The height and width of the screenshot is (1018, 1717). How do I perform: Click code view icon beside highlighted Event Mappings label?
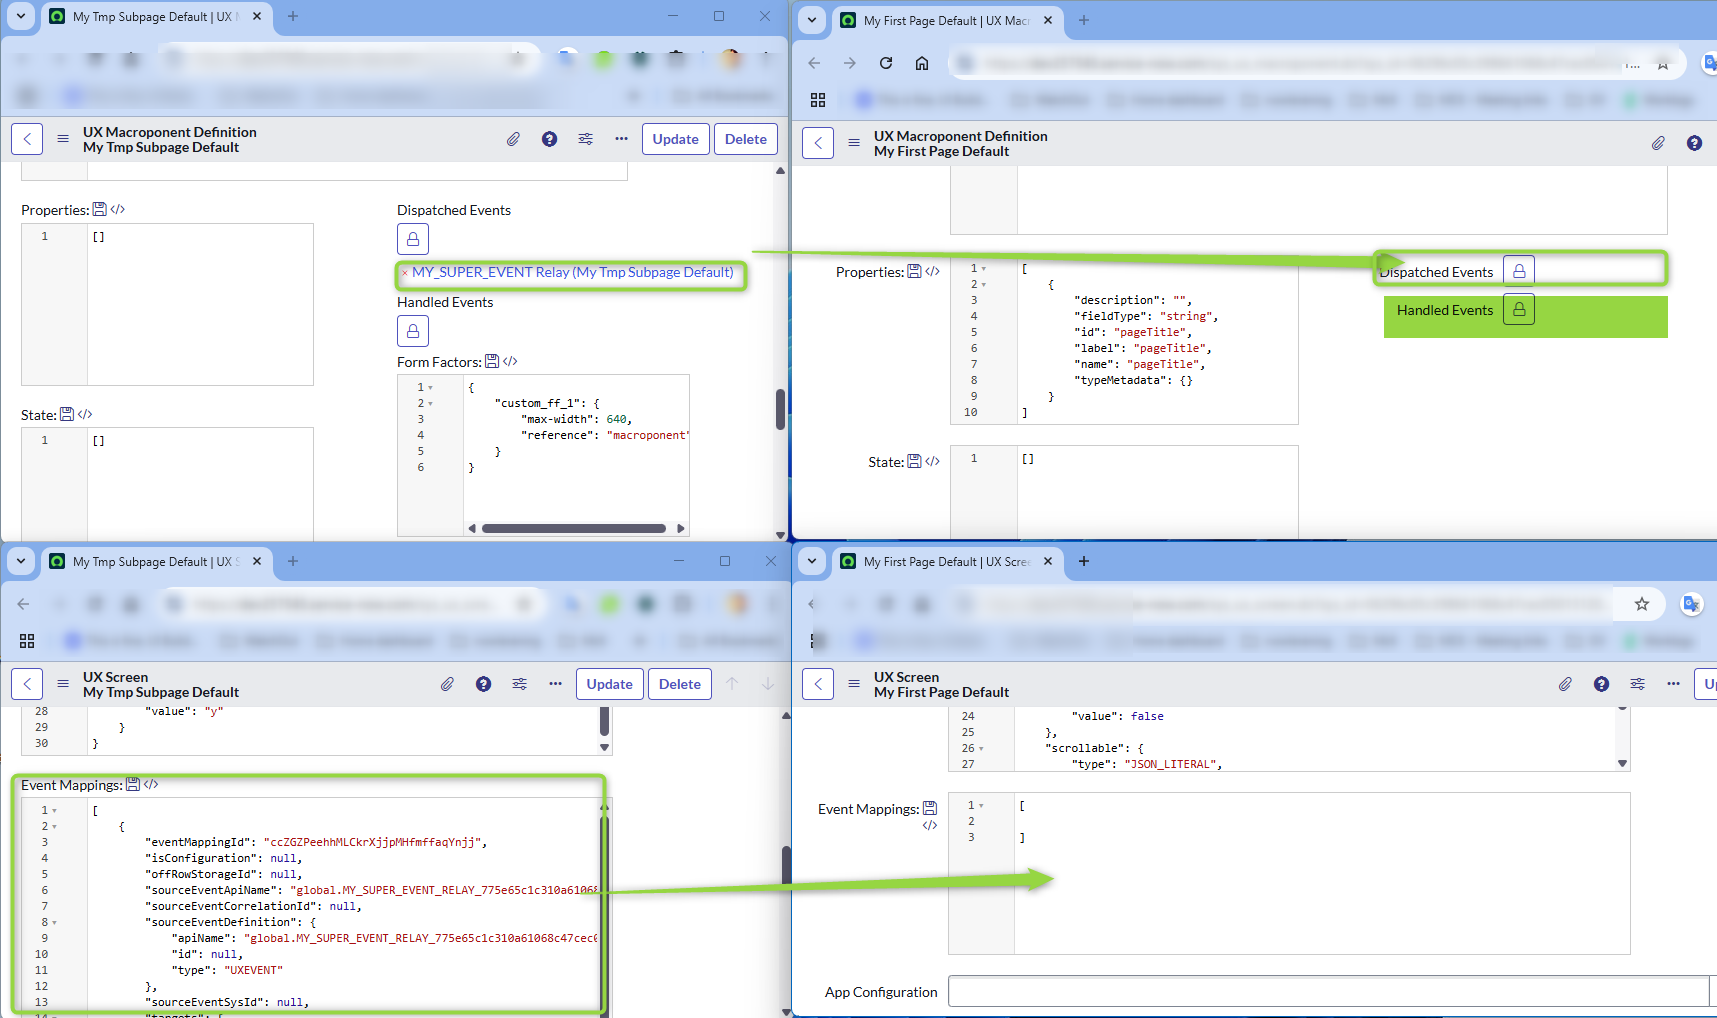pyautogui.click(x=151, y=785)
